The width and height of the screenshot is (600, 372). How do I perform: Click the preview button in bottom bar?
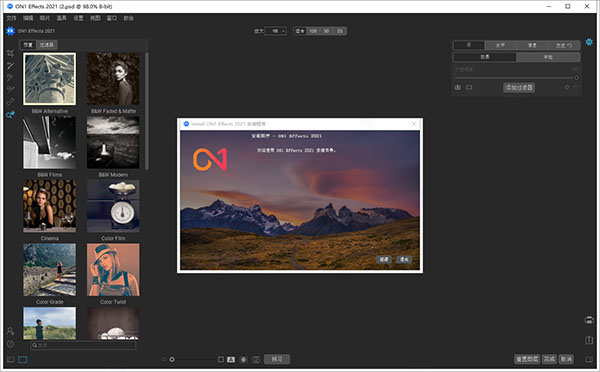(277, 359)
